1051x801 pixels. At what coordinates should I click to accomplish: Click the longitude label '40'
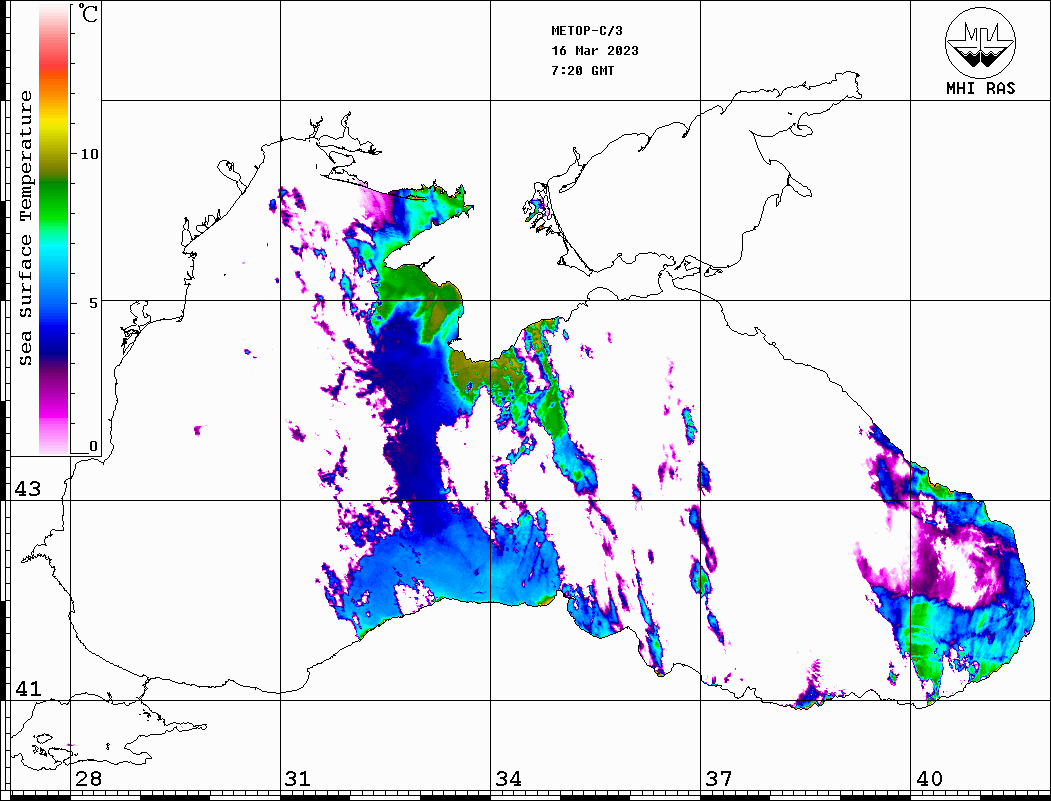click(x=929, y=778)
